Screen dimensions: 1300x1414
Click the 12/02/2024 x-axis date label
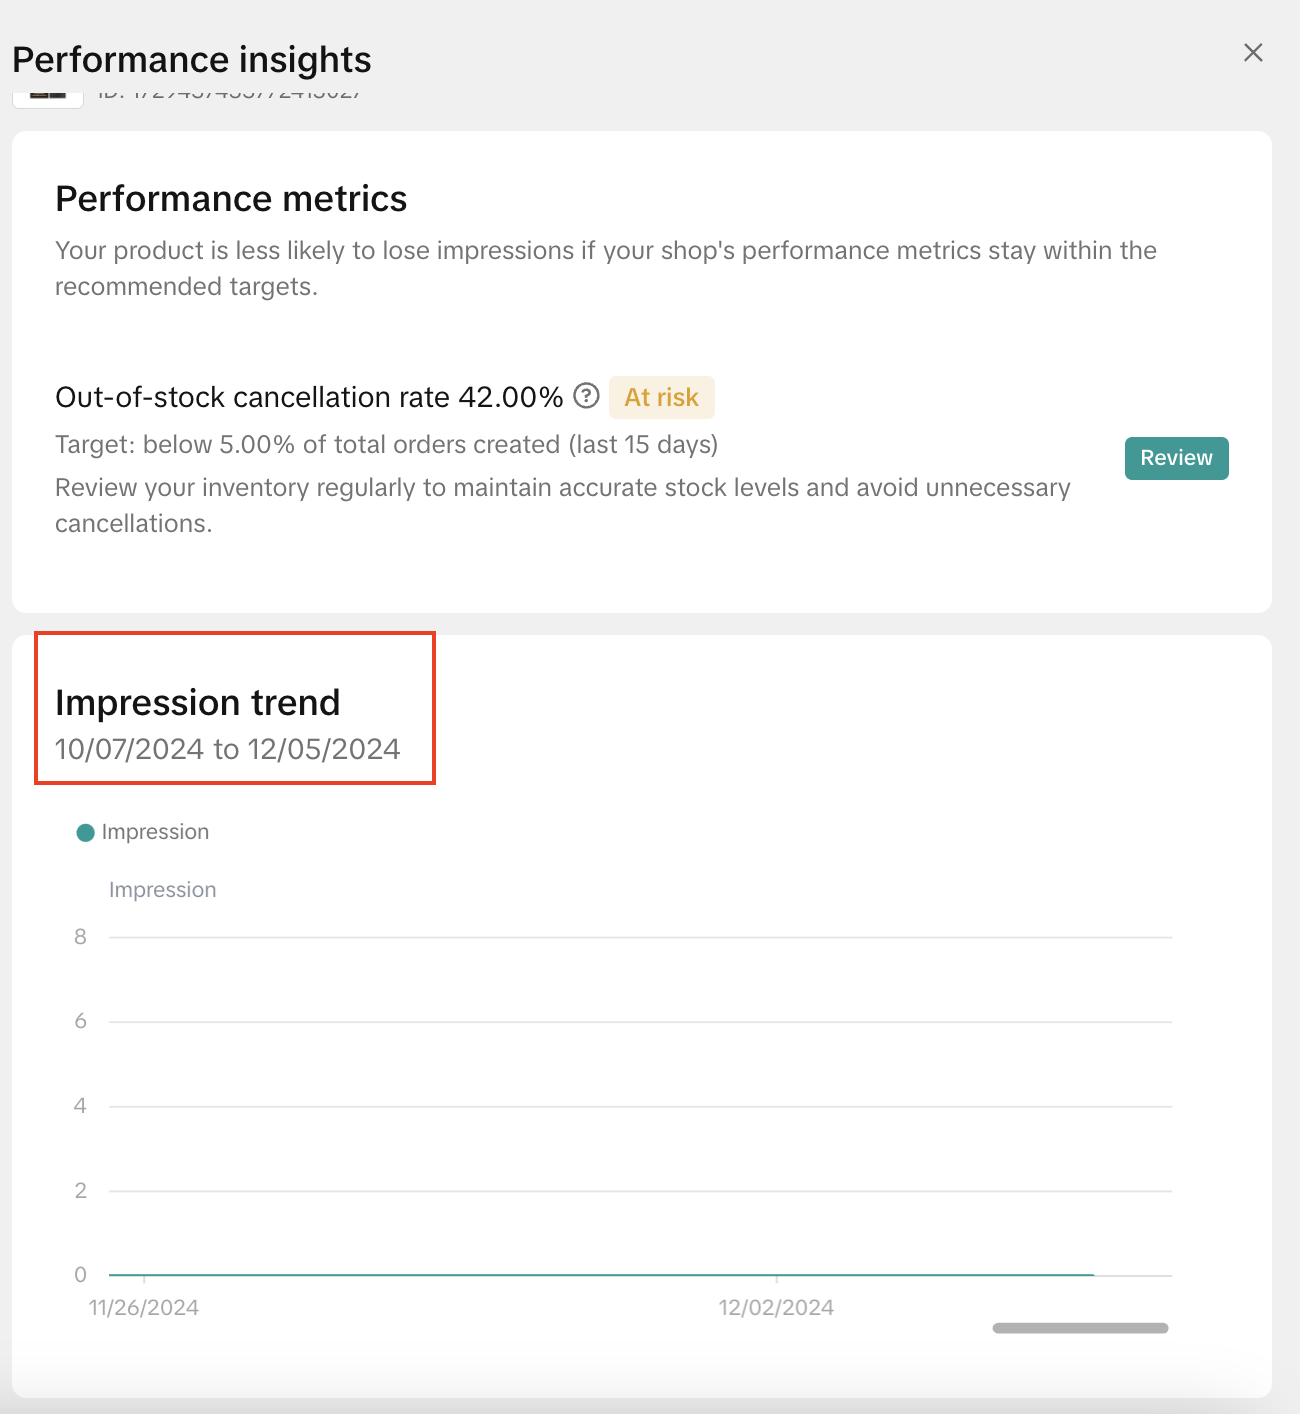click(776, 1307)
